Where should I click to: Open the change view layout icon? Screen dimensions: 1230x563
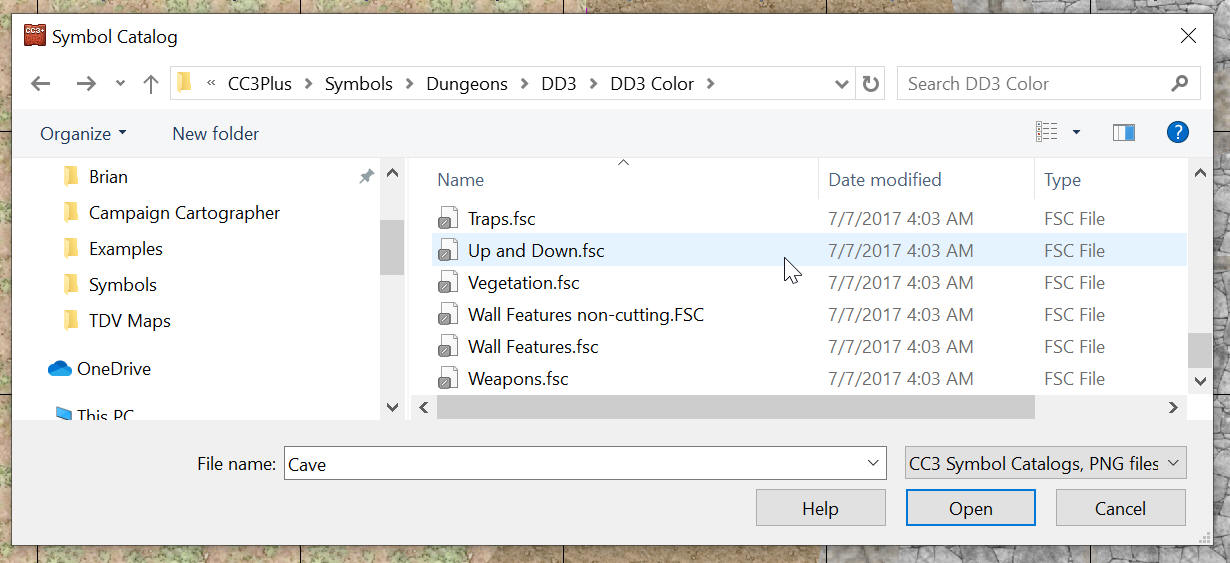click(1047, 132)
